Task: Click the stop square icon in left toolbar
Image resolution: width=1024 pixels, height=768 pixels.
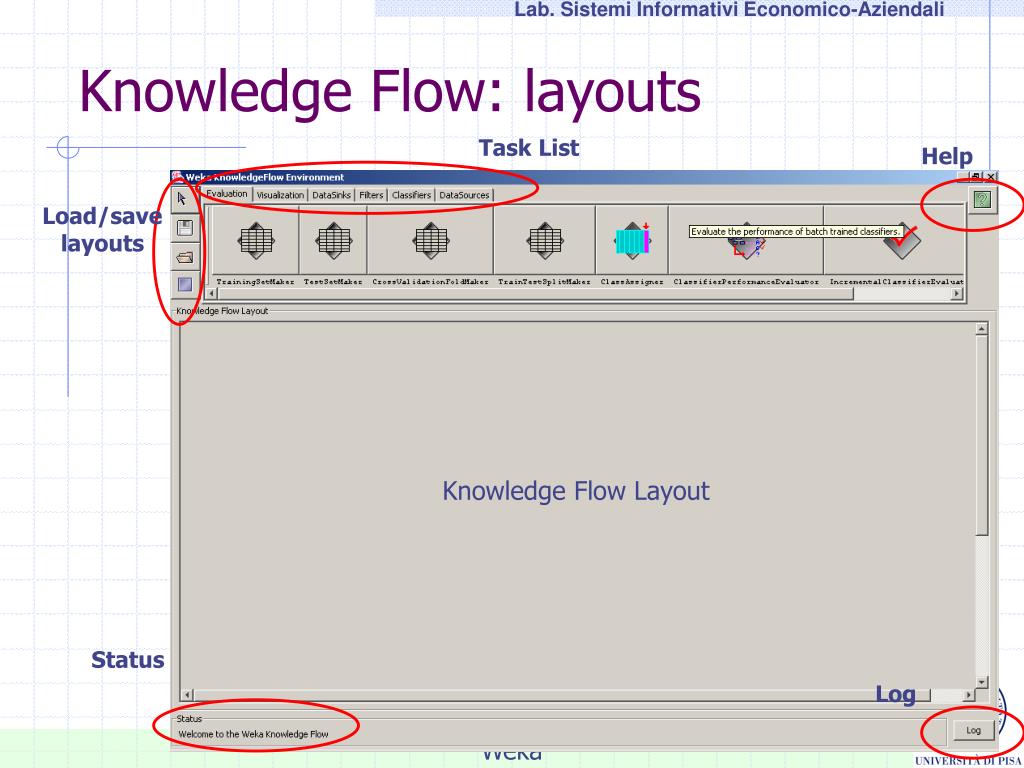Action: [185, 284]
